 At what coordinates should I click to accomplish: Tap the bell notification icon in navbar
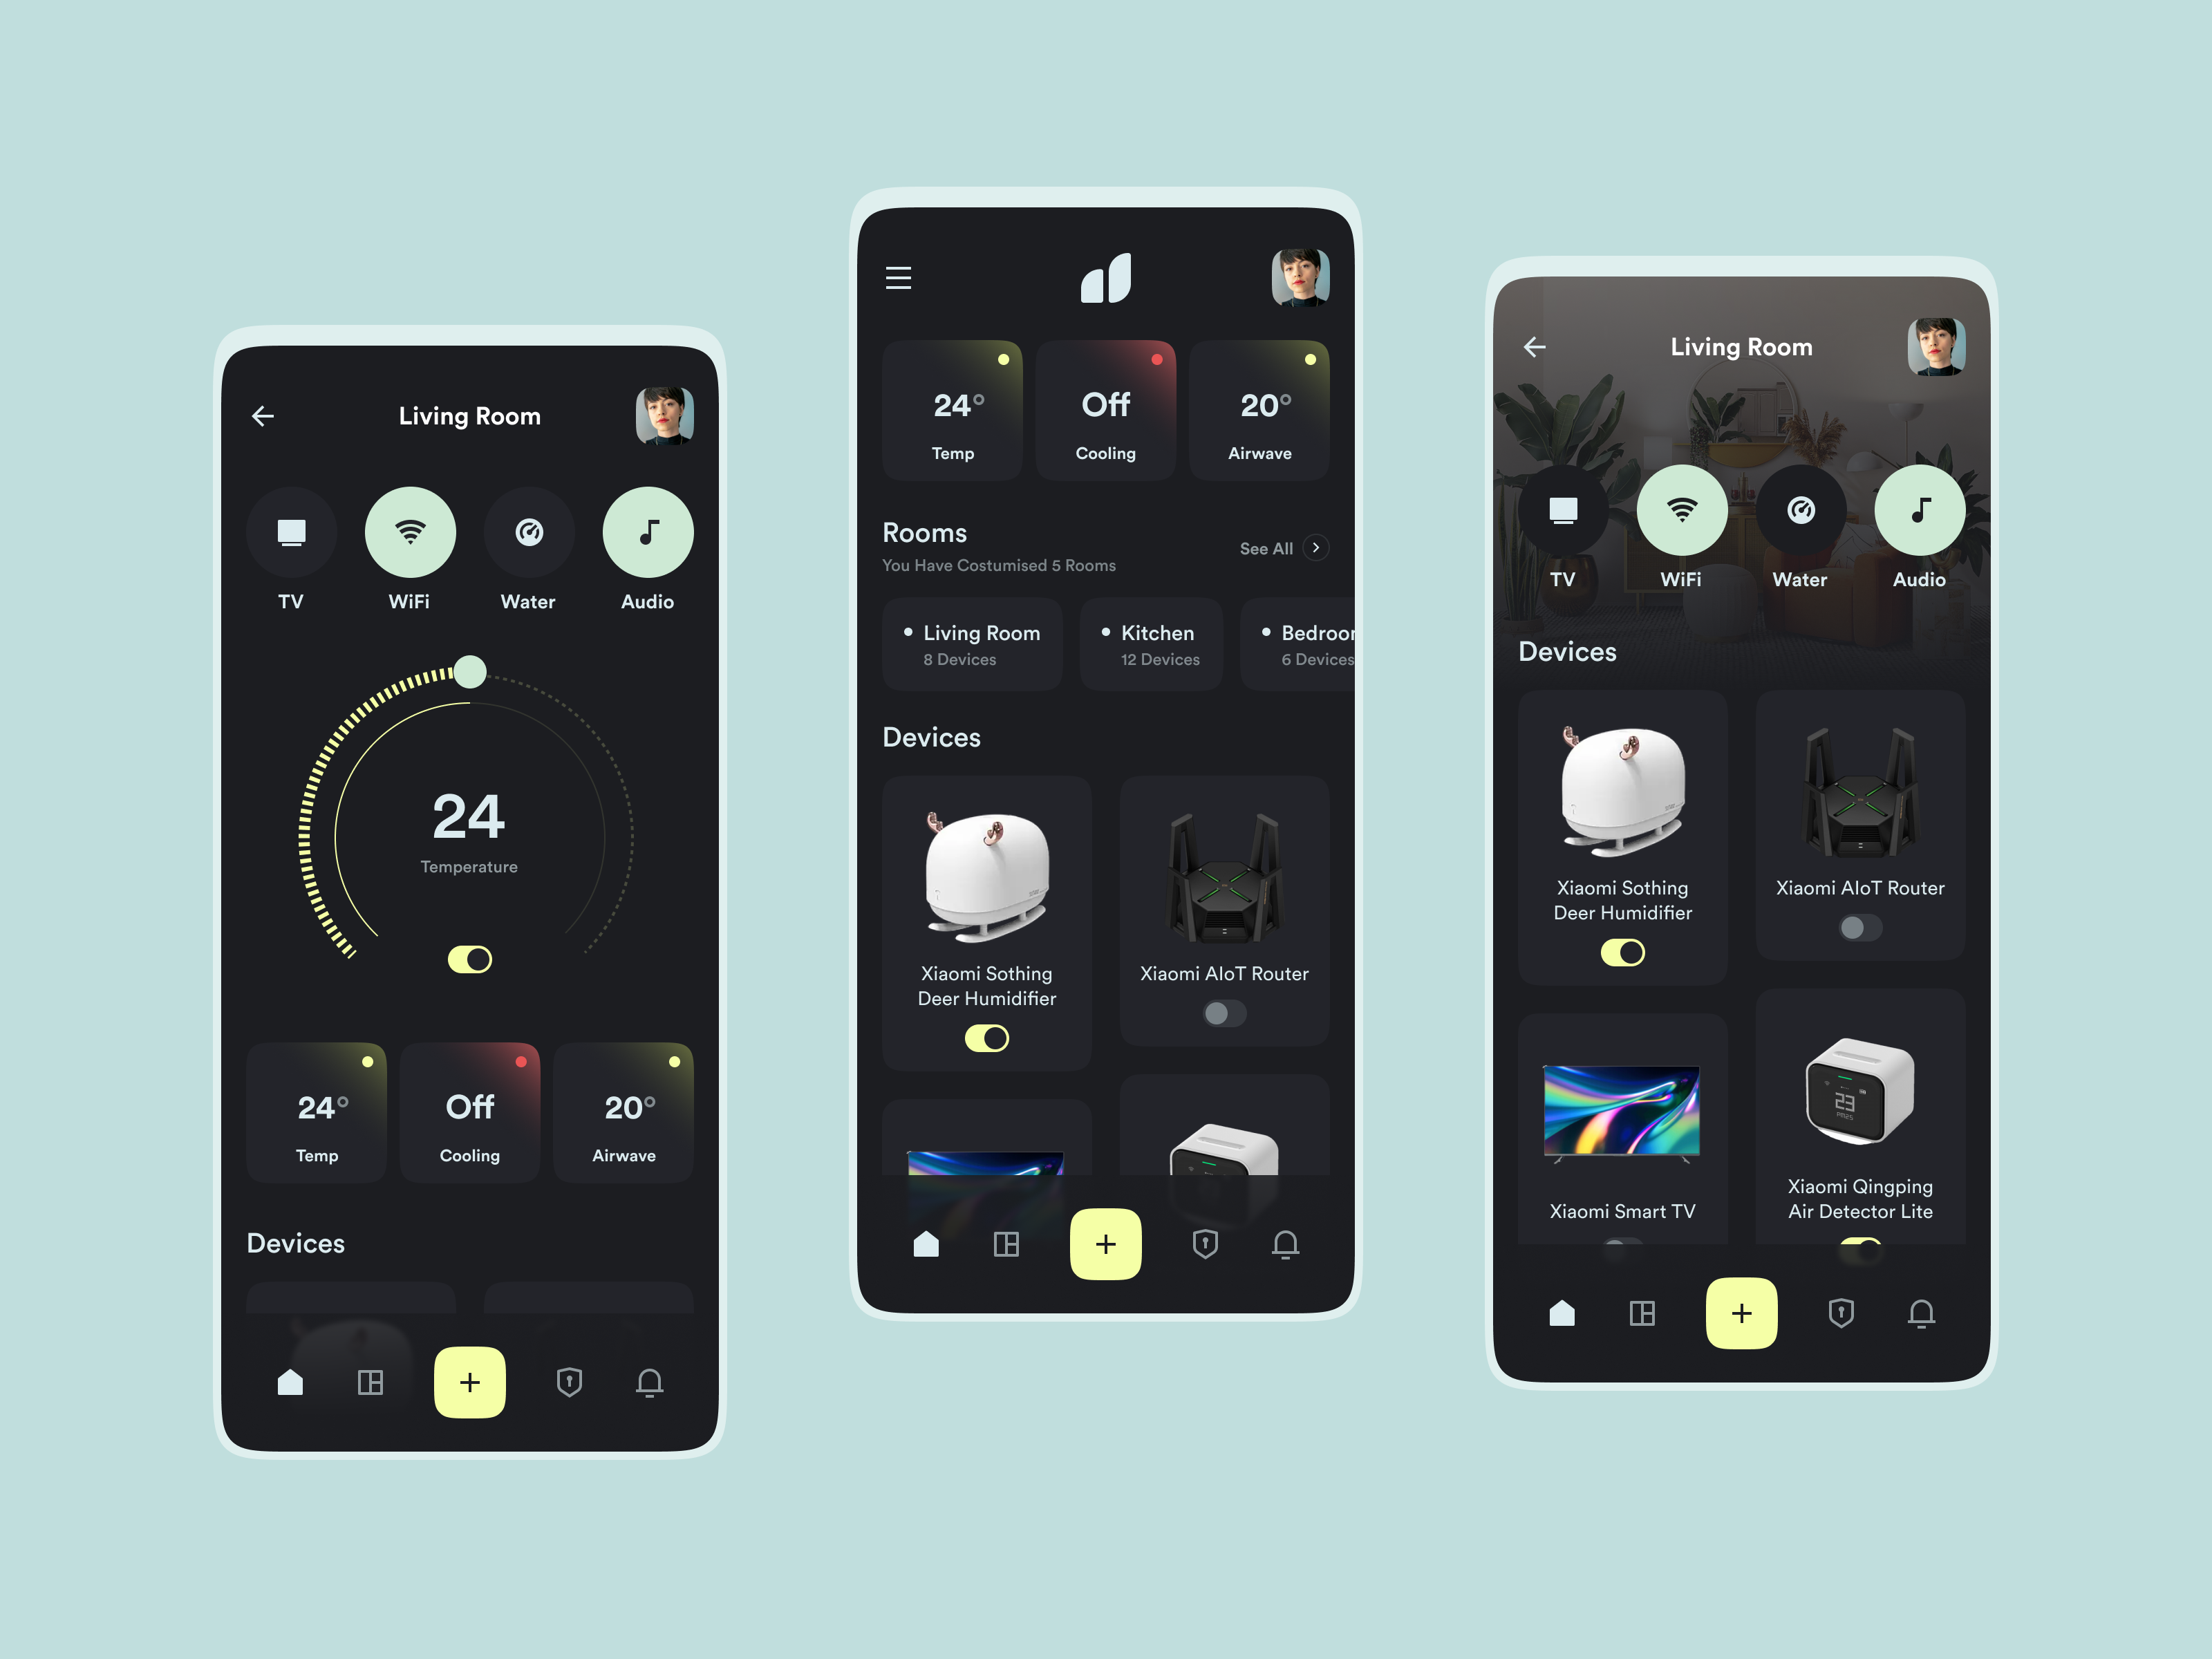[x=650, y=1382]
